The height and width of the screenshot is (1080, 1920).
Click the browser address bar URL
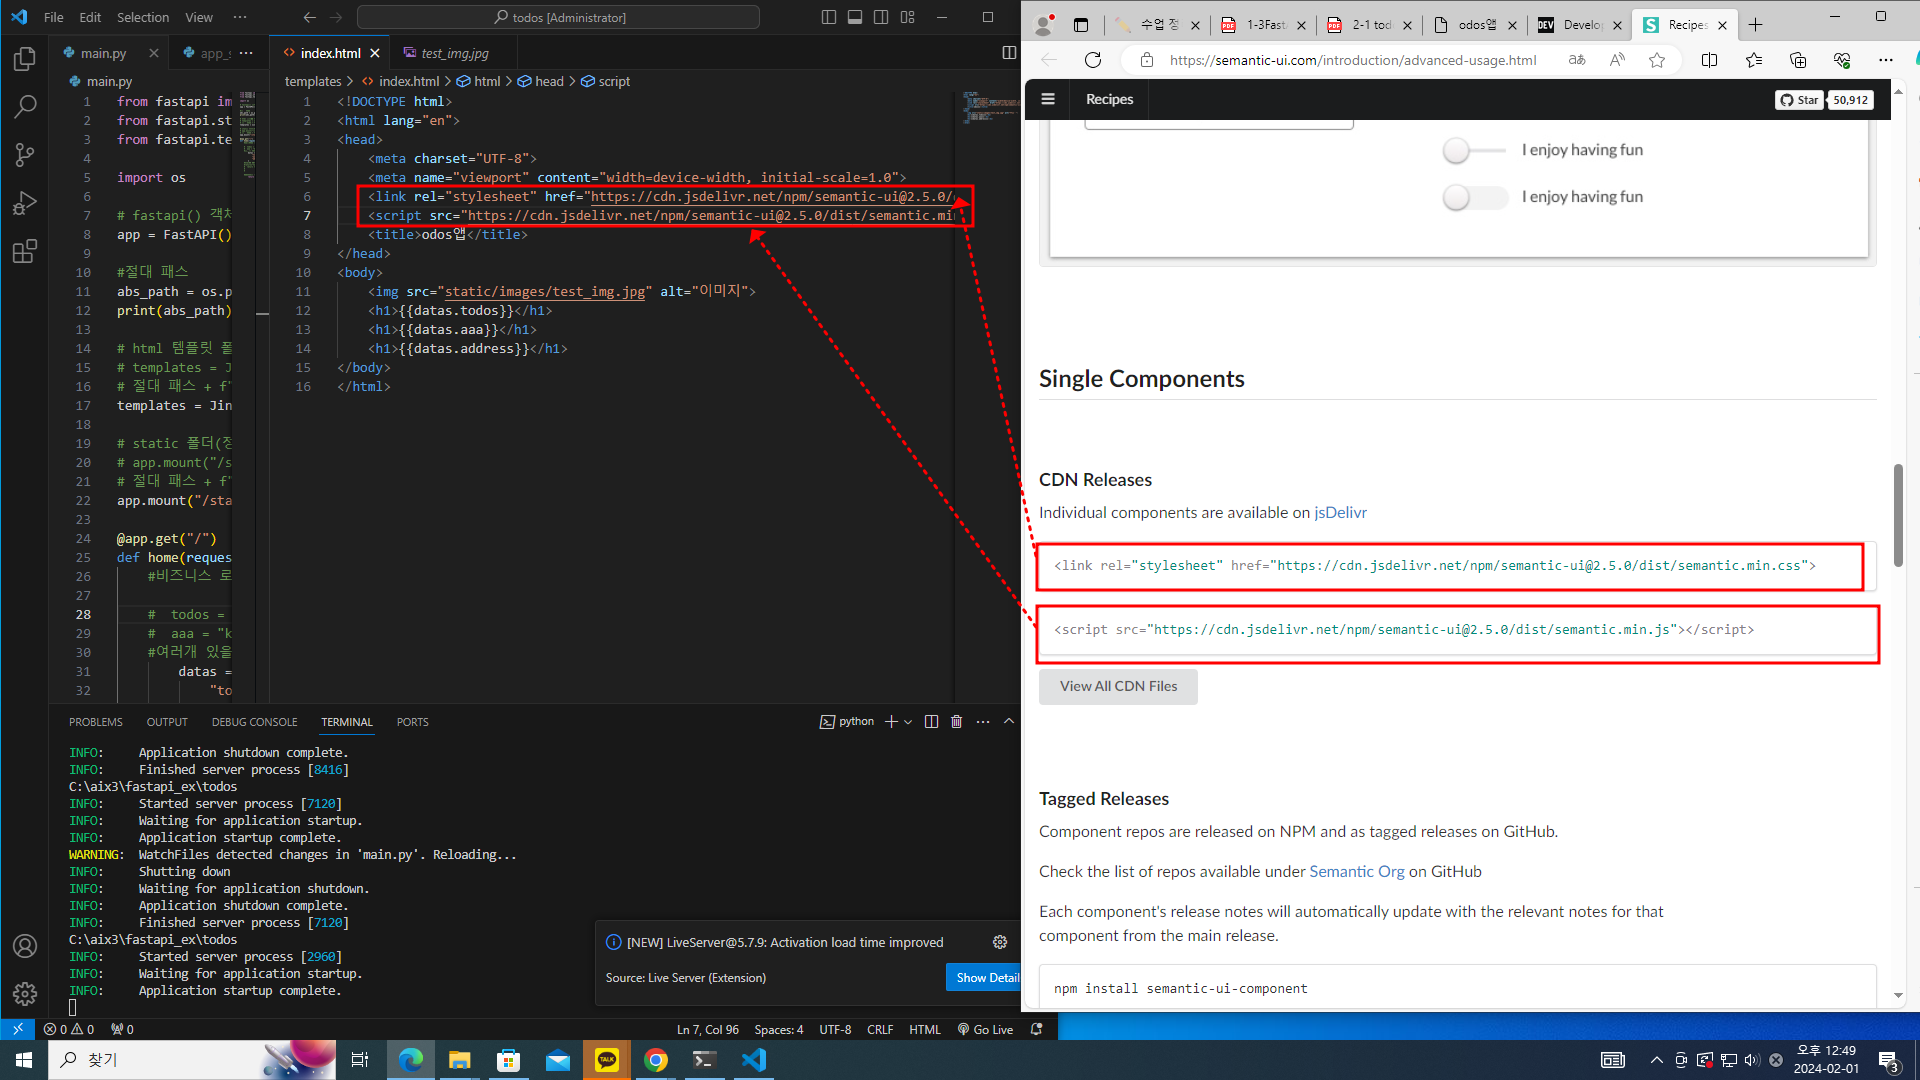[x=1352, y=60]
